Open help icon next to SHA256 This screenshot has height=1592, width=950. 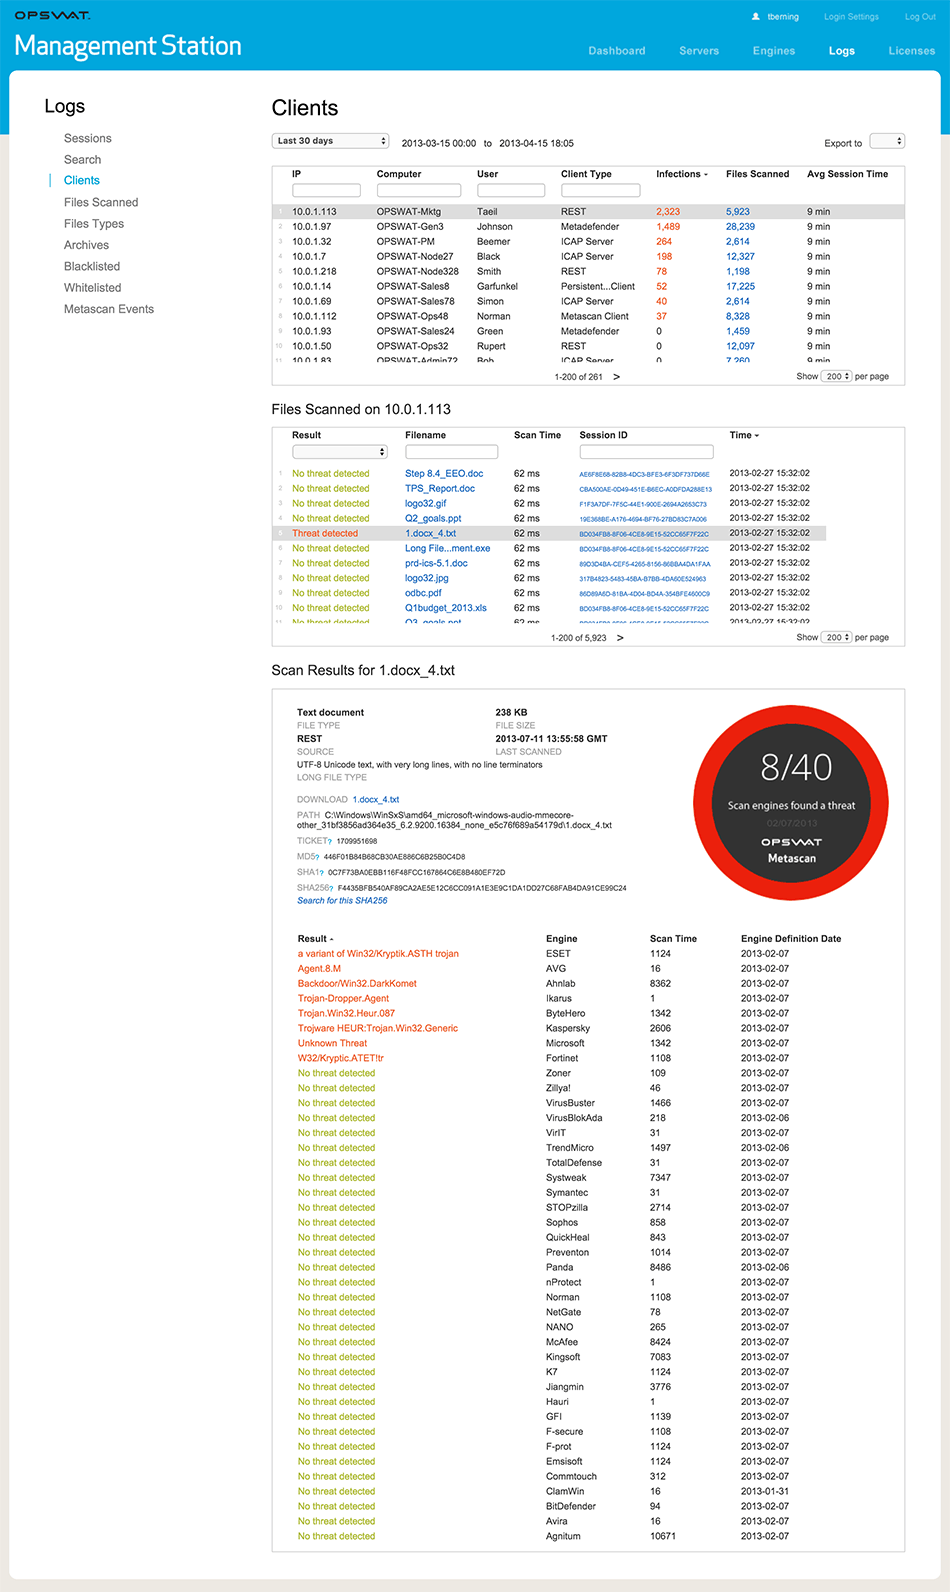[331, 888]
